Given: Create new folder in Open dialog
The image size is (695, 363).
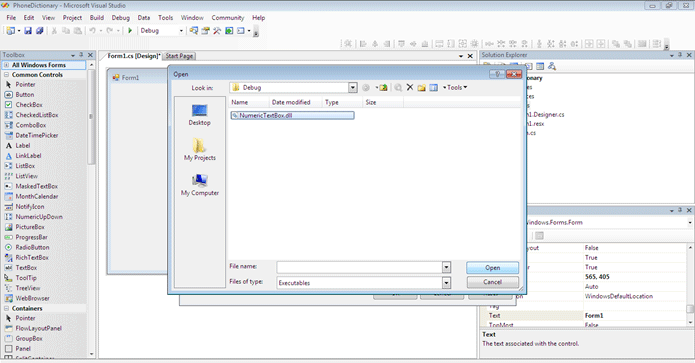Looking at the screenshot, I should pyautogui.click(x=422, y=88).
